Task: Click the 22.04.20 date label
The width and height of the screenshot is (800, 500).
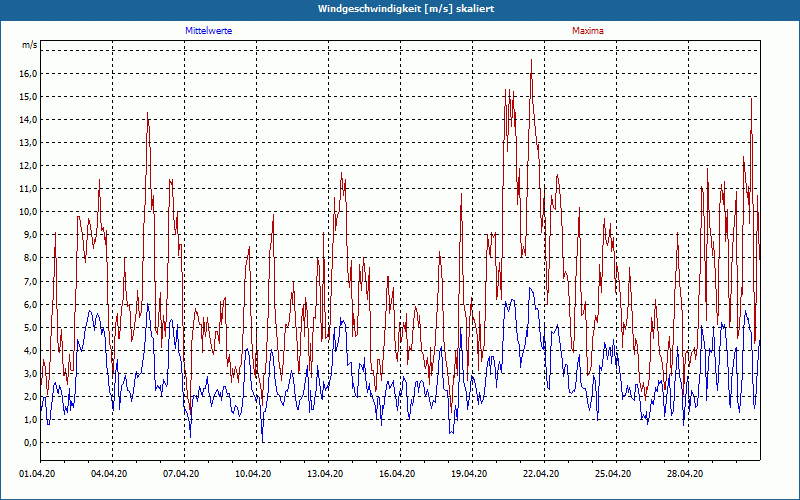Action: click(541, 474)
